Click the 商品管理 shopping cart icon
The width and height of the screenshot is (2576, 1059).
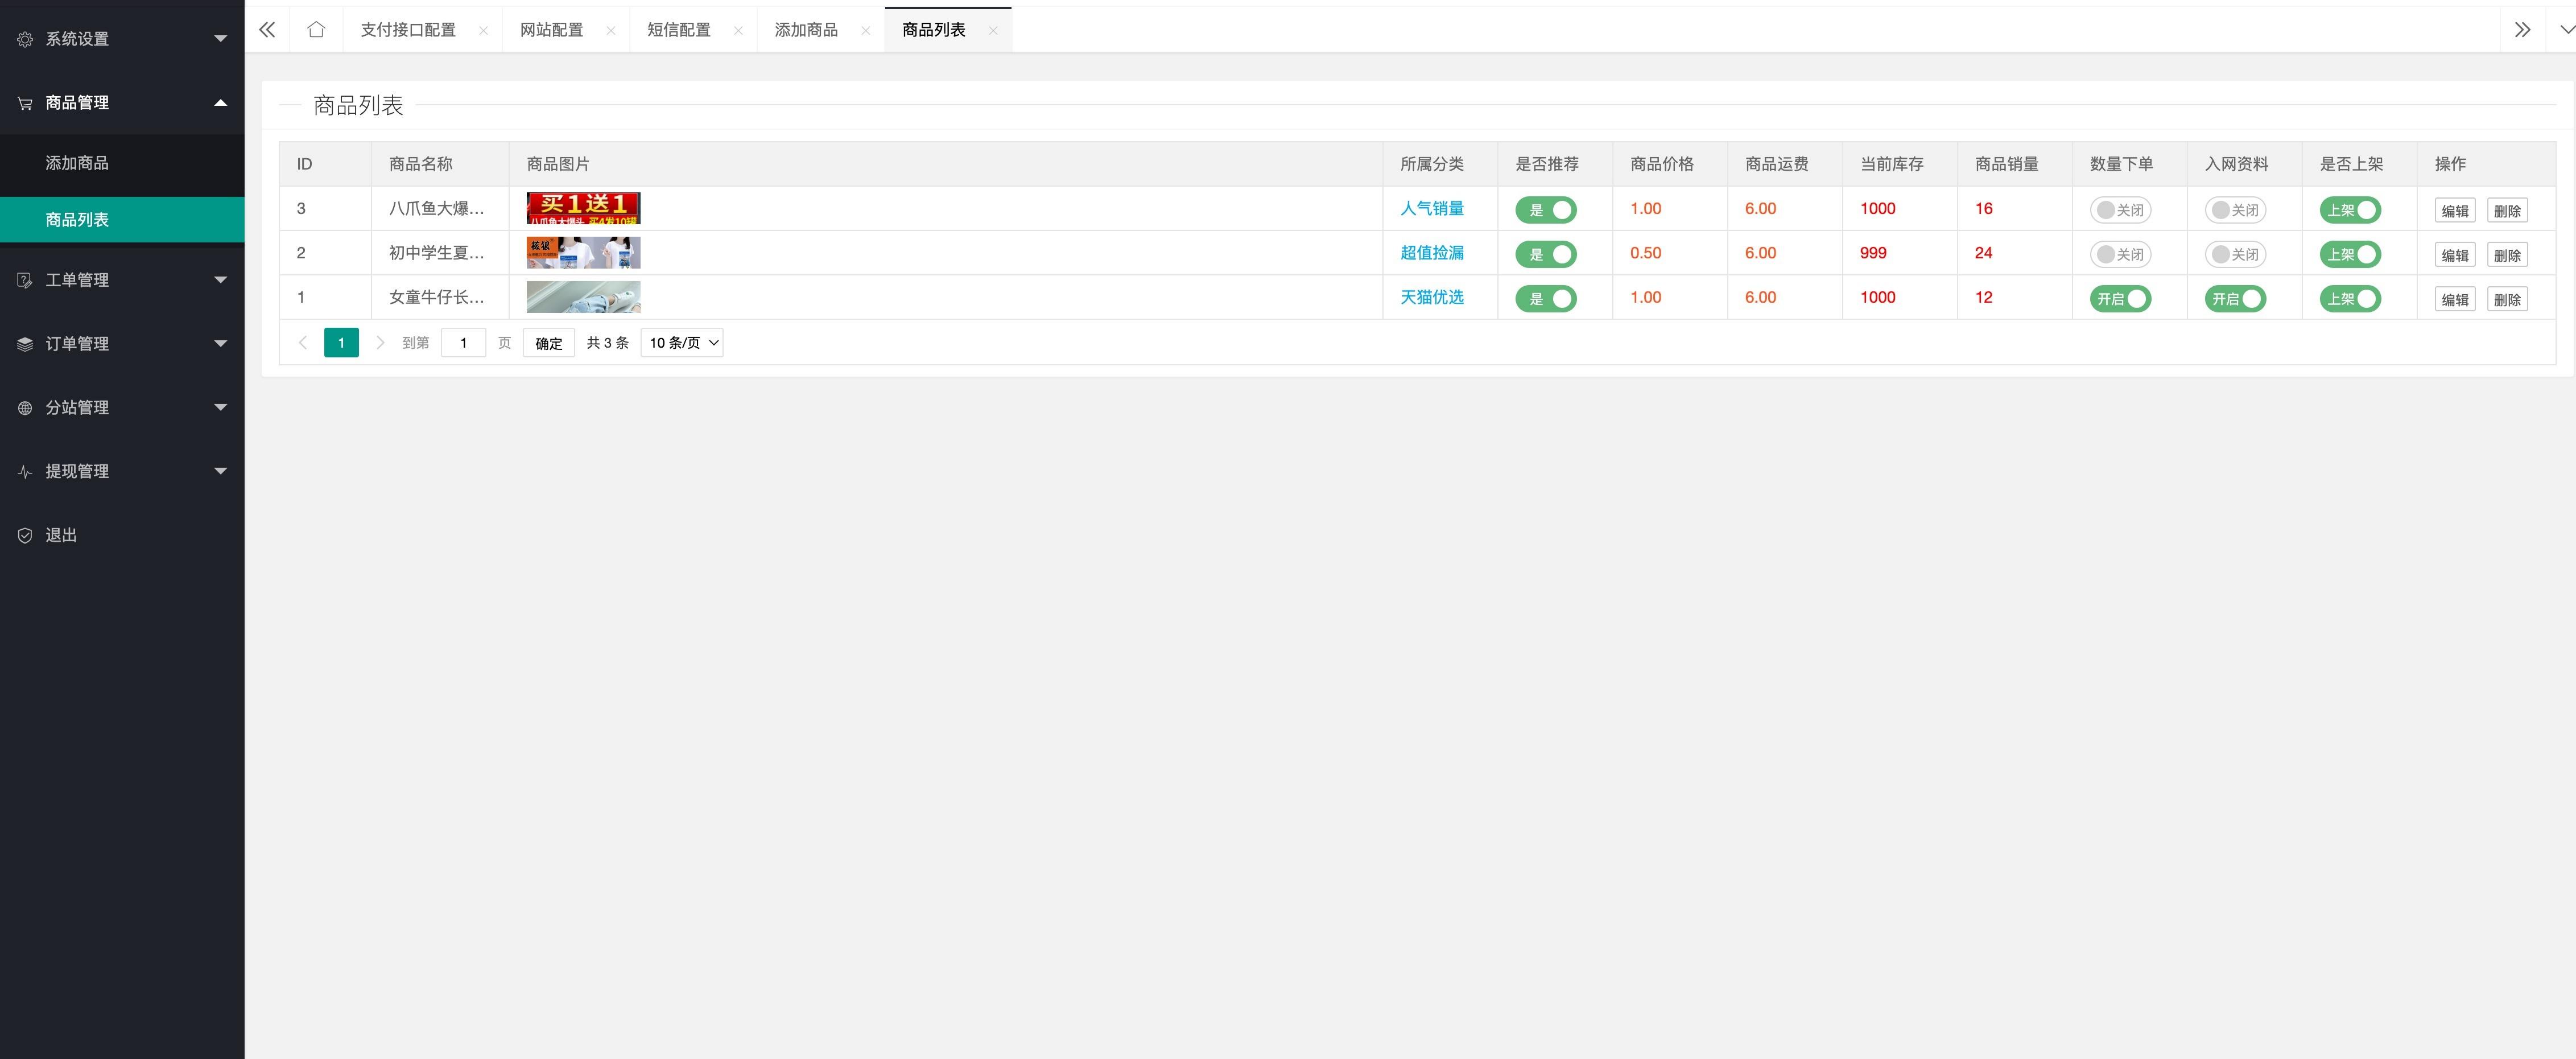click(25, 103)
